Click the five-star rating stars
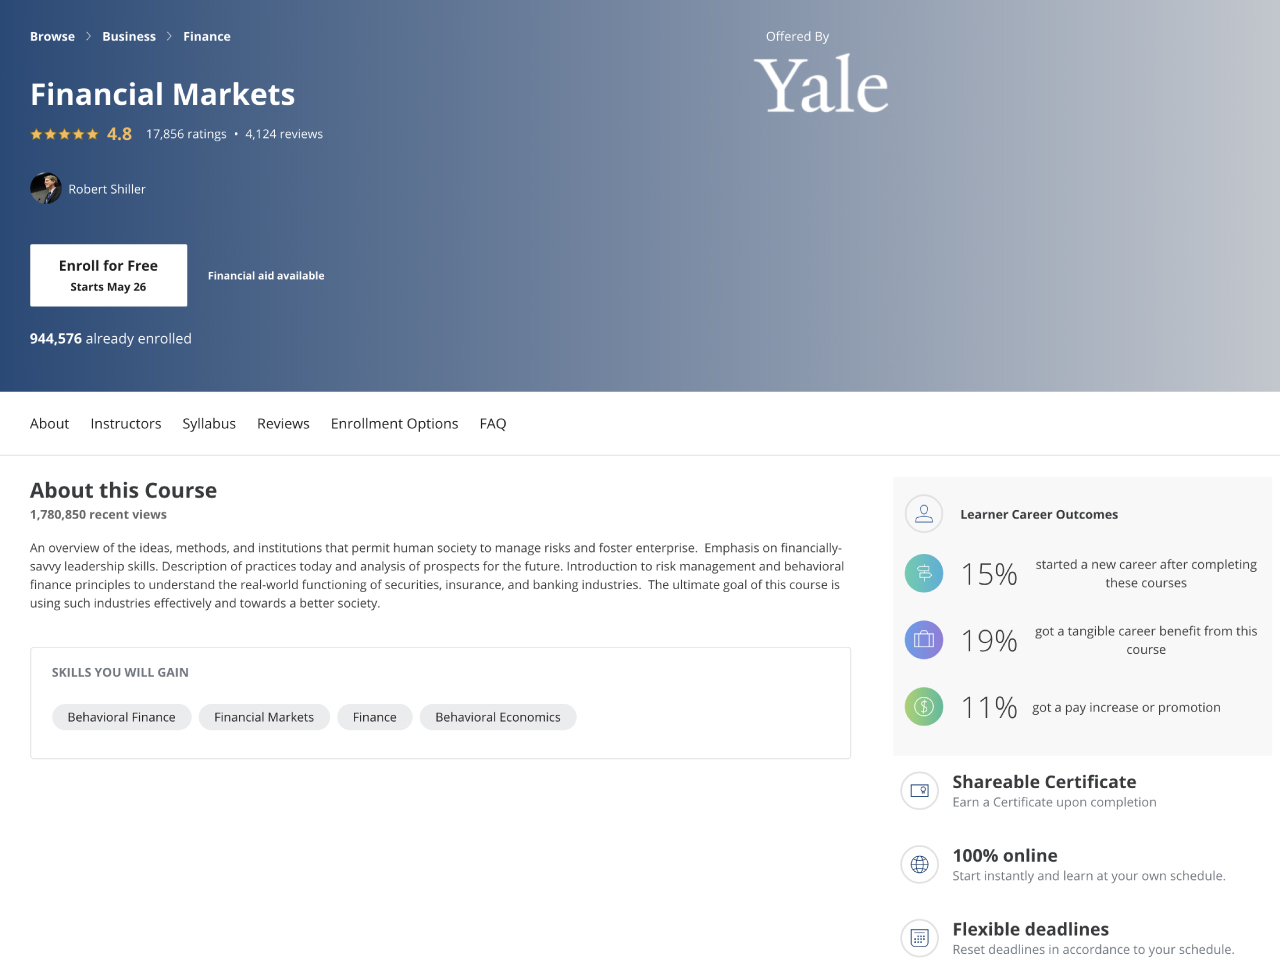Image resolution: width=1280 pixels, height=960 pixels. [x=64, y=134]
